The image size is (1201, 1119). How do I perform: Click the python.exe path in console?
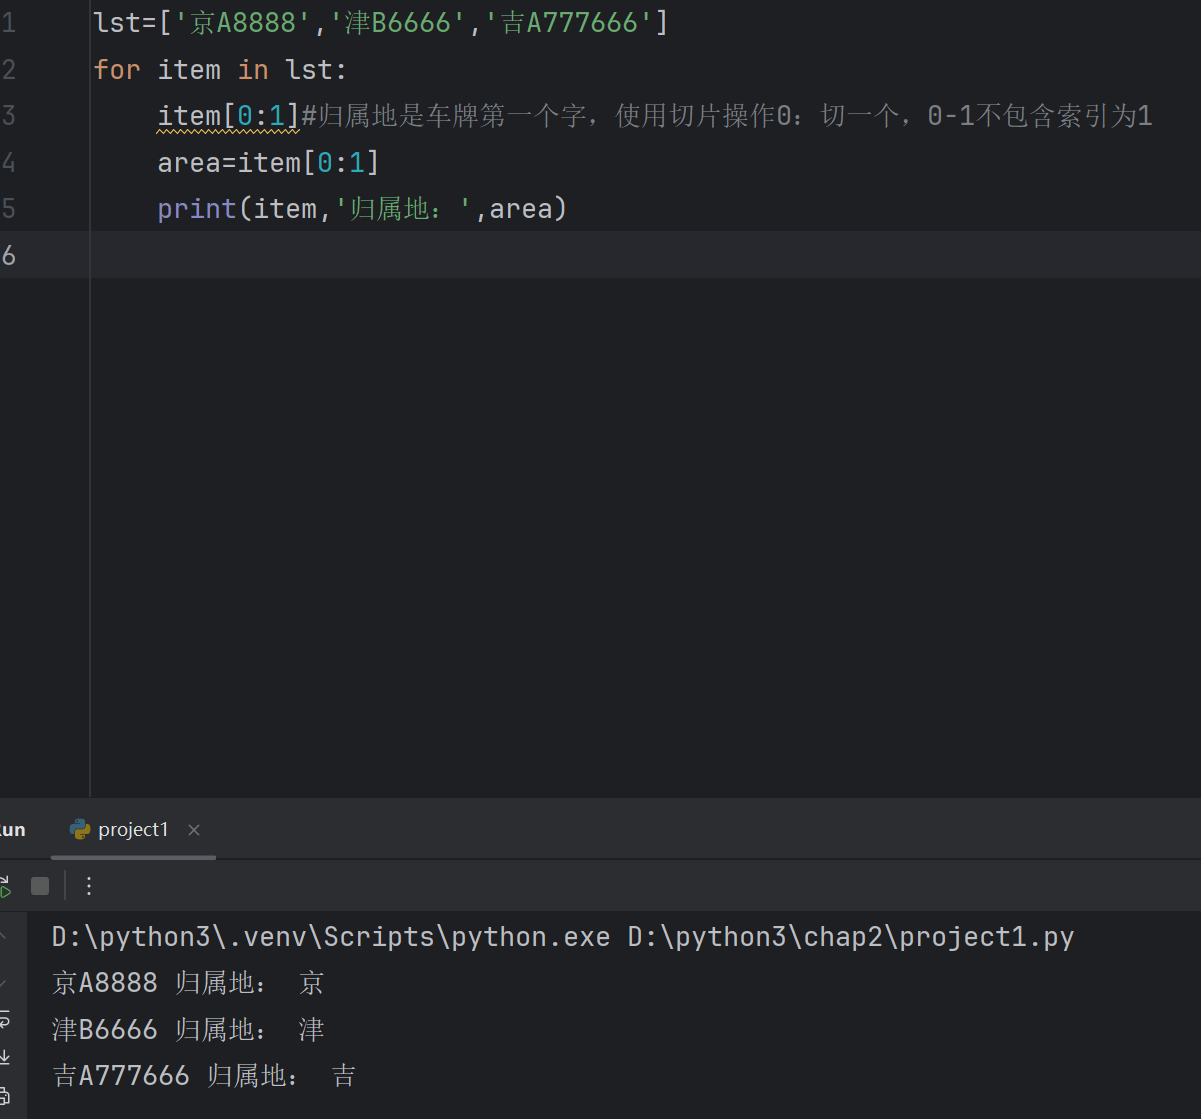tap(331, 937)
